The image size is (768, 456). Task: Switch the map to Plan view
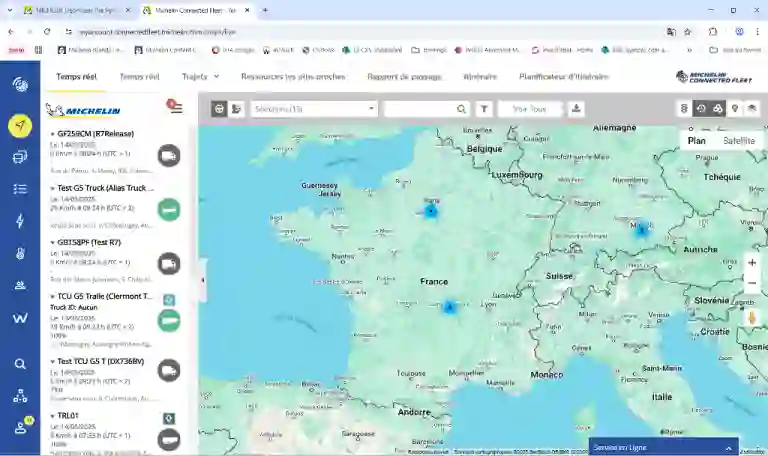[x=696, y=141]
